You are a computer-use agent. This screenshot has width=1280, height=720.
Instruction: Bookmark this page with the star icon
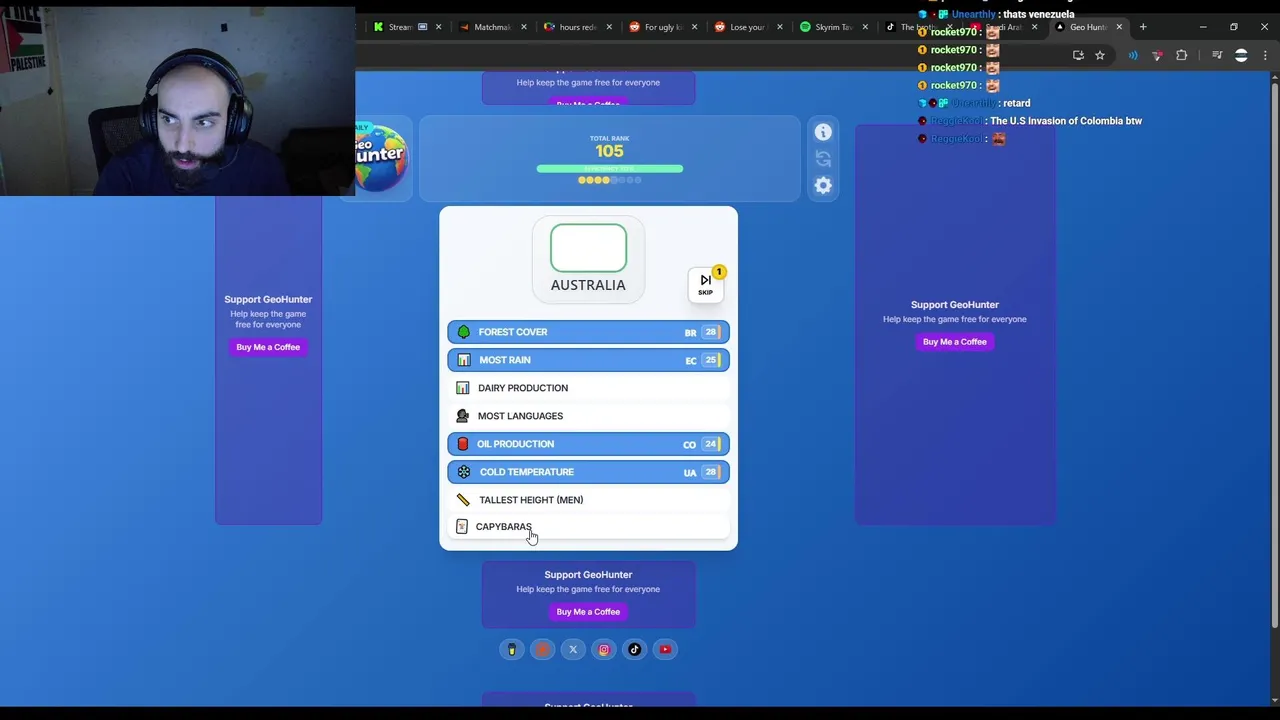(x=1099, y=56)
